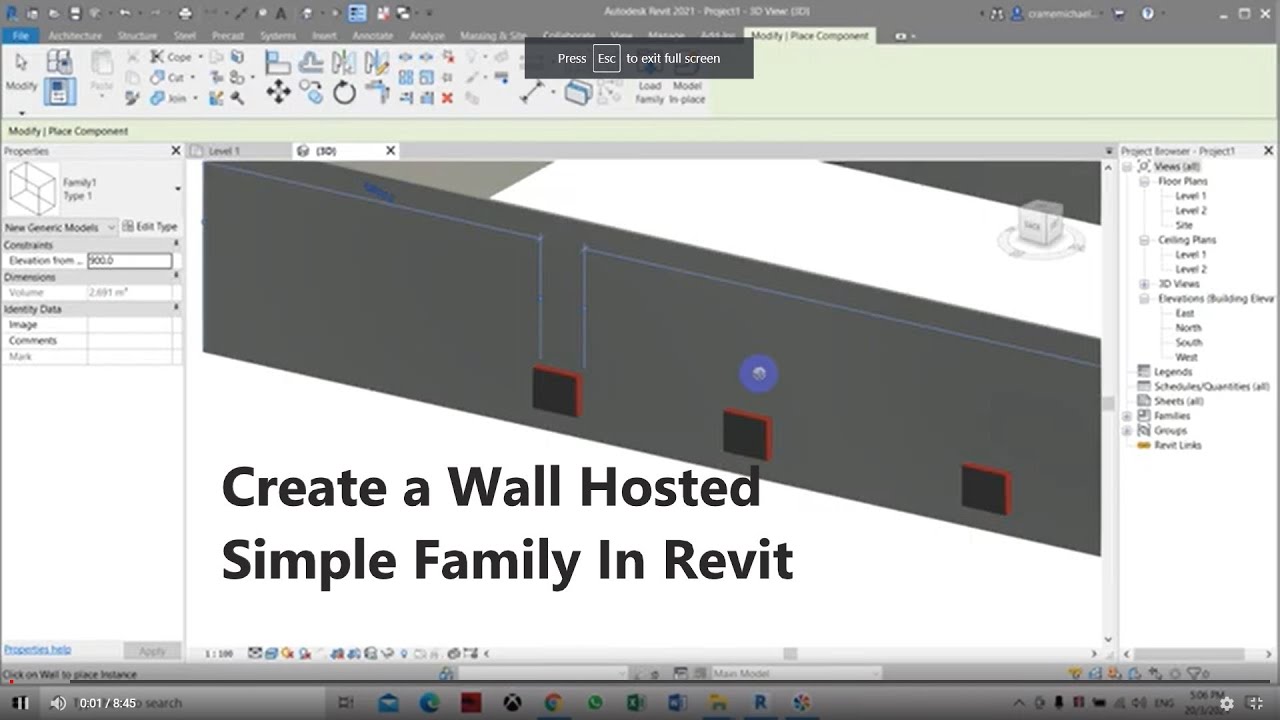Open Excel from the taskbar
1280x720 pixels.
click(x=636, y=703)
